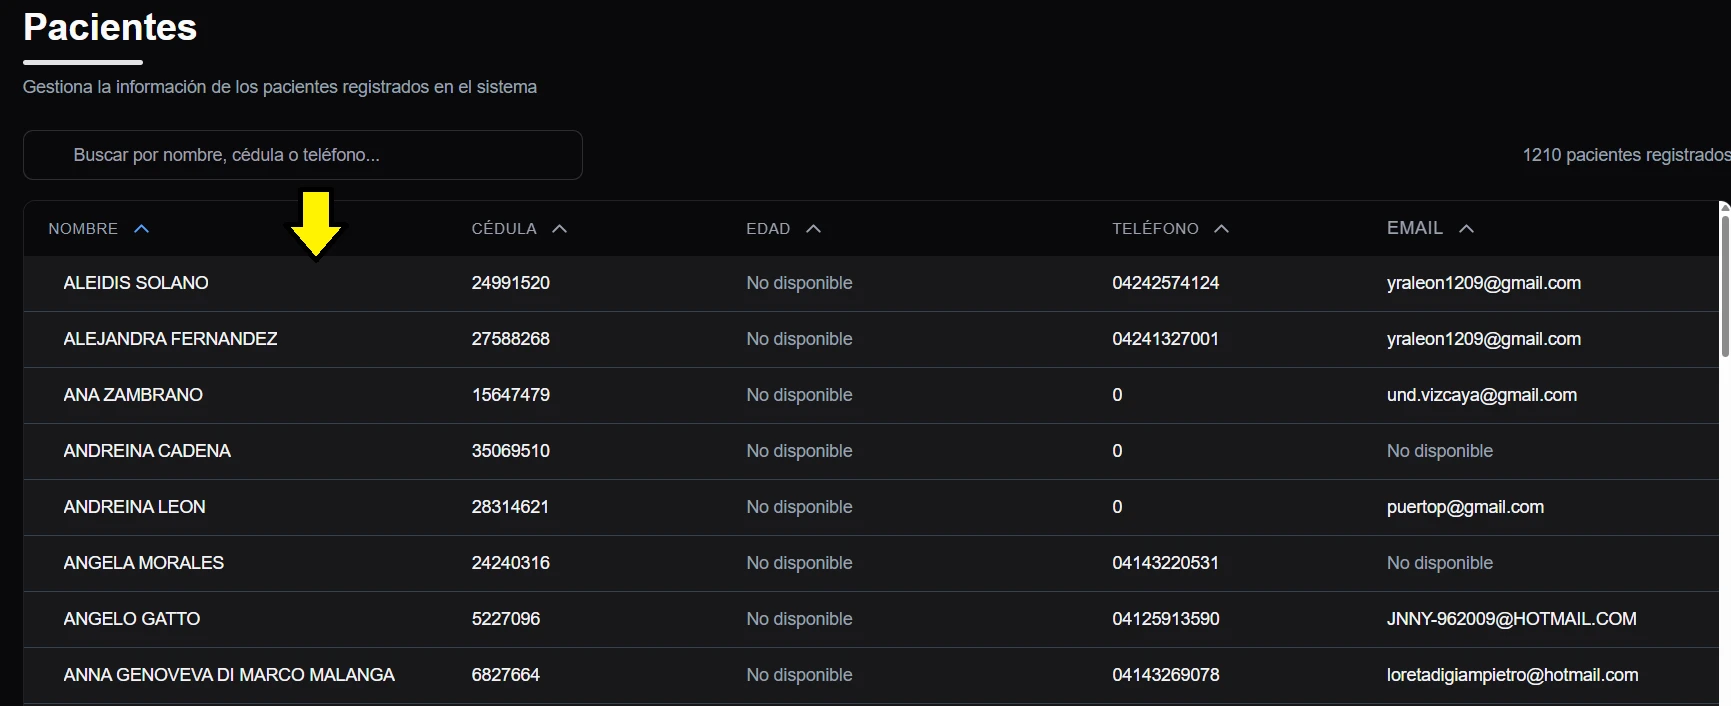
Task: Click the phone number 04143220531
Action: tap(1165, 563)
